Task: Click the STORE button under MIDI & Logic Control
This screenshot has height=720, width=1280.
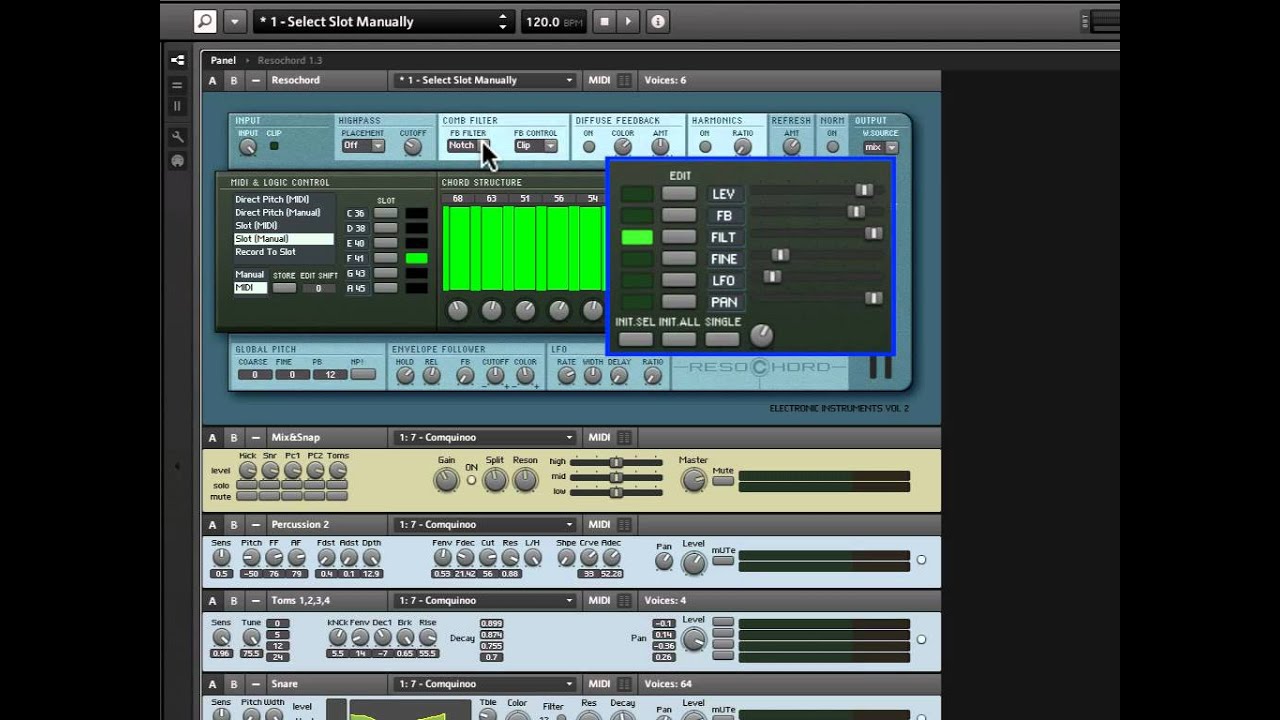Action: (284, 288)
